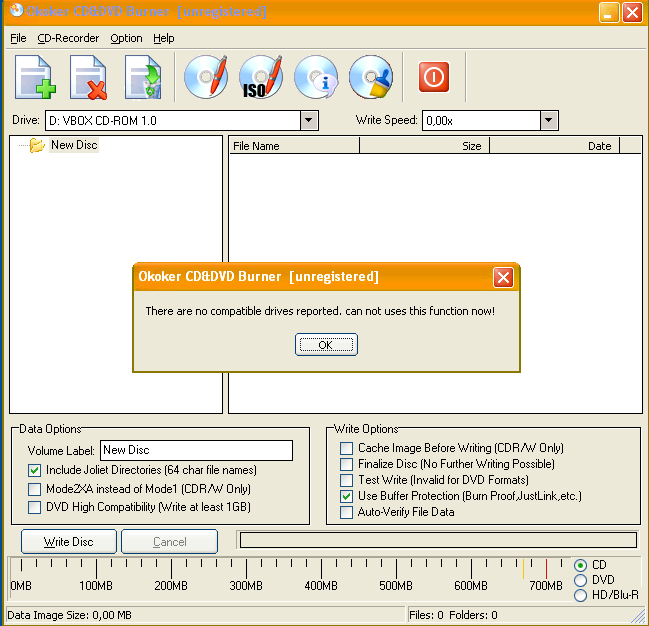Enable Auto-Verify File Data checkbox
This screenshot has height=626, width=649.
(x=346, y=512)
